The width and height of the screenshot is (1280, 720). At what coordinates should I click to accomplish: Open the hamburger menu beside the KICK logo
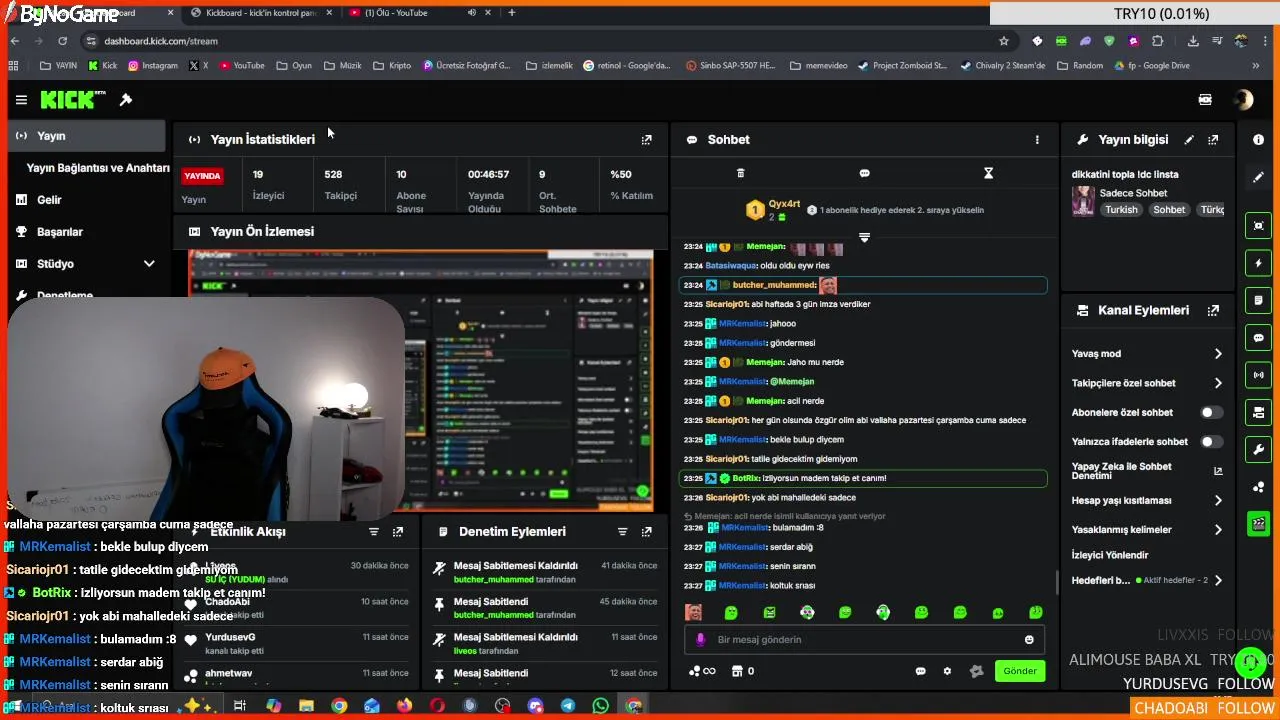[x=21, y=100]
